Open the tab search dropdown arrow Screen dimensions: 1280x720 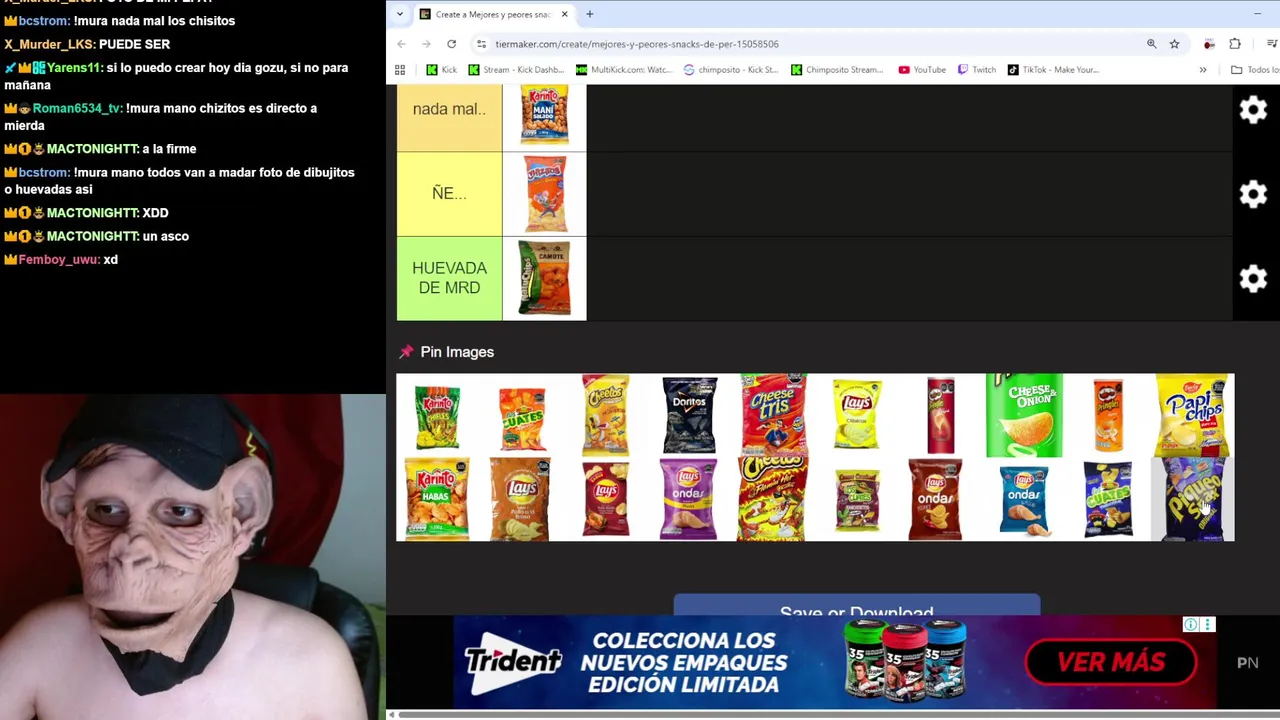click(x=400, y=14)
